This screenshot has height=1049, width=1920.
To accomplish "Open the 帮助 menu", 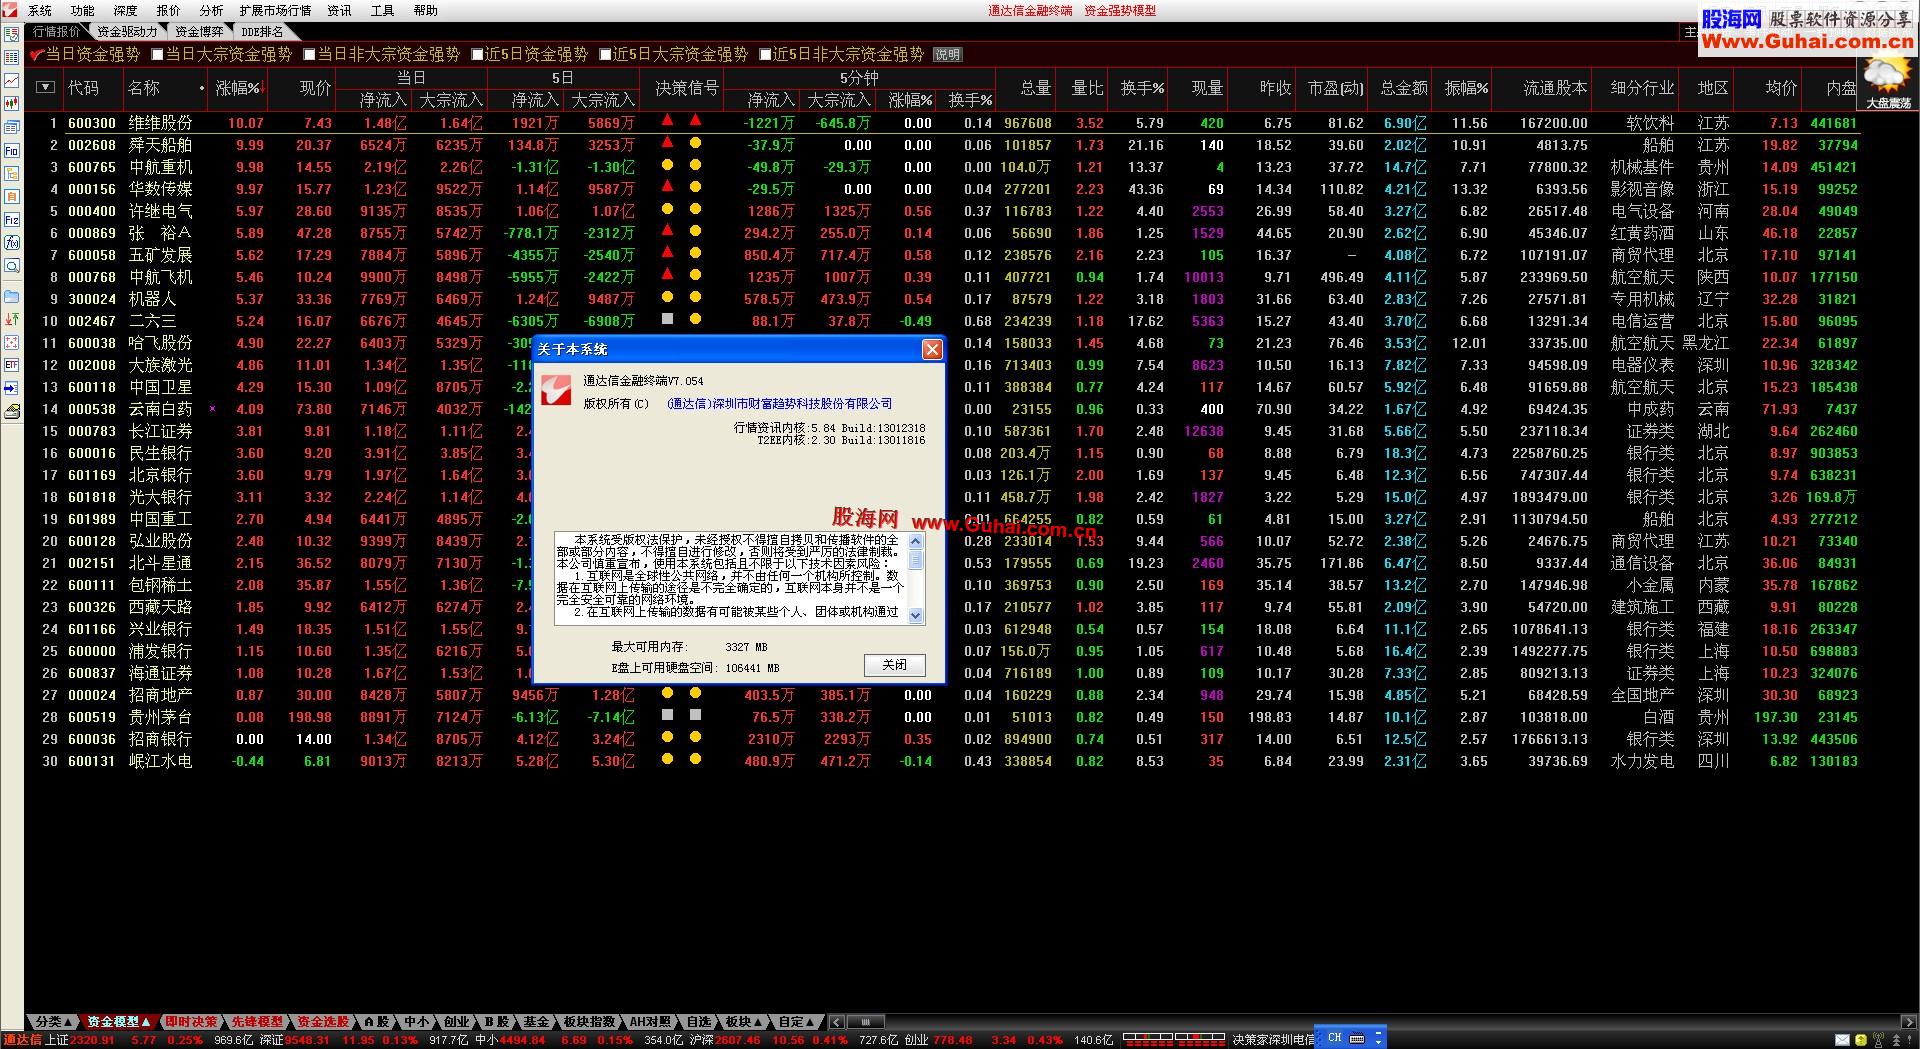I will coord(426,11).
